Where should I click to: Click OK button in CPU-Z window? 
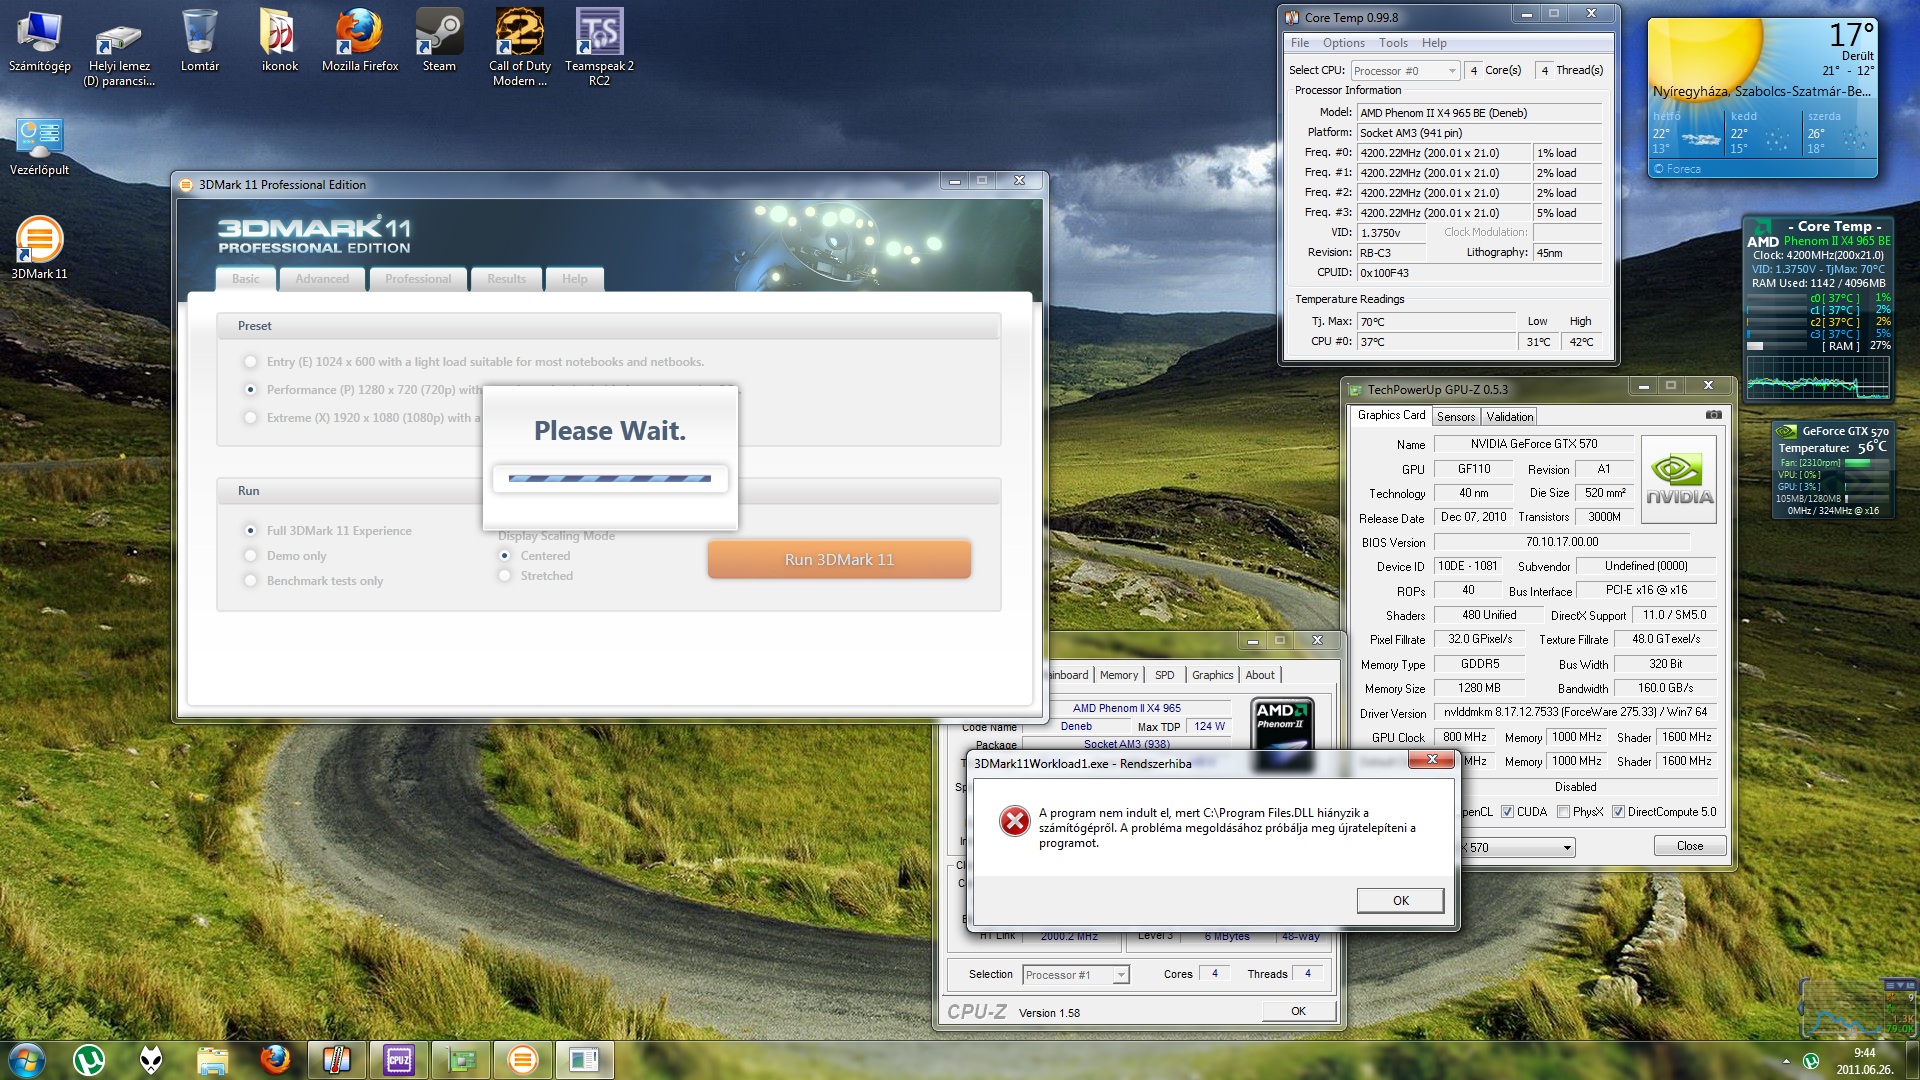pyautogui.click(x=1298, y=1011)
